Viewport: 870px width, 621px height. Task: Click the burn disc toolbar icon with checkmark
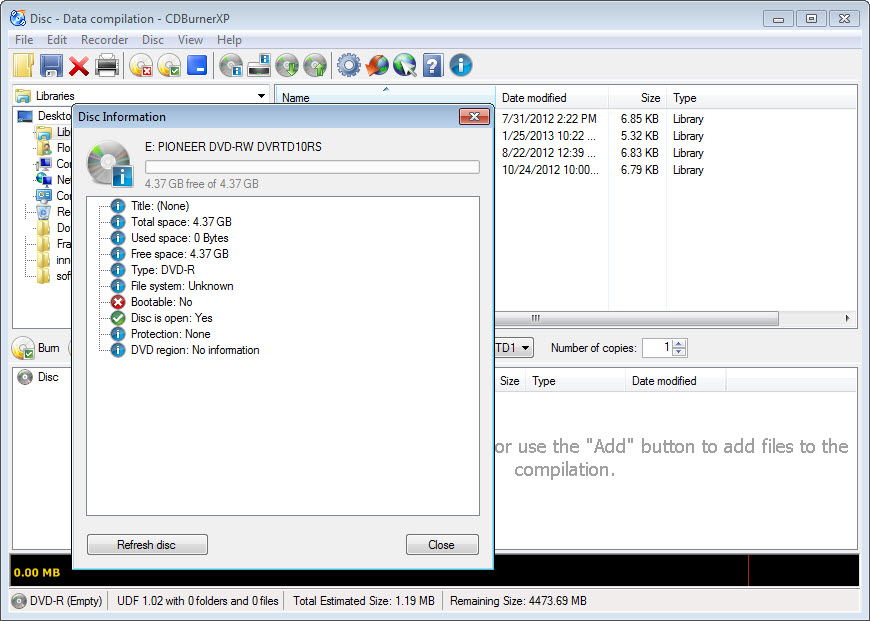[x=169, y=65]
